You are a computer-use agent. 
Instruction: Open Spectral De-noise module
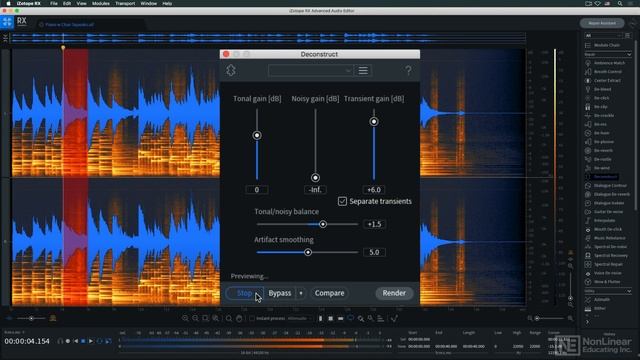click(x=607, y=247)
